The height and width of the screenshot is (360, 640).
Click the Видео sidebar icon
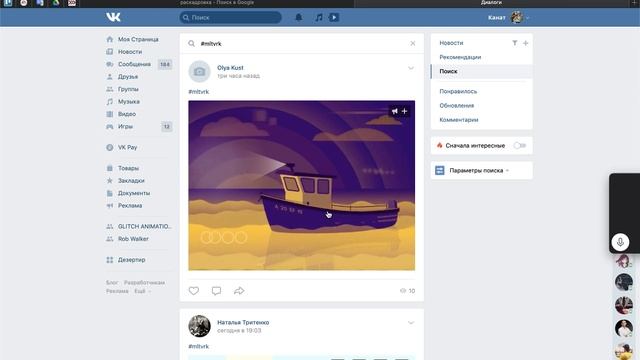coord(110,114)
